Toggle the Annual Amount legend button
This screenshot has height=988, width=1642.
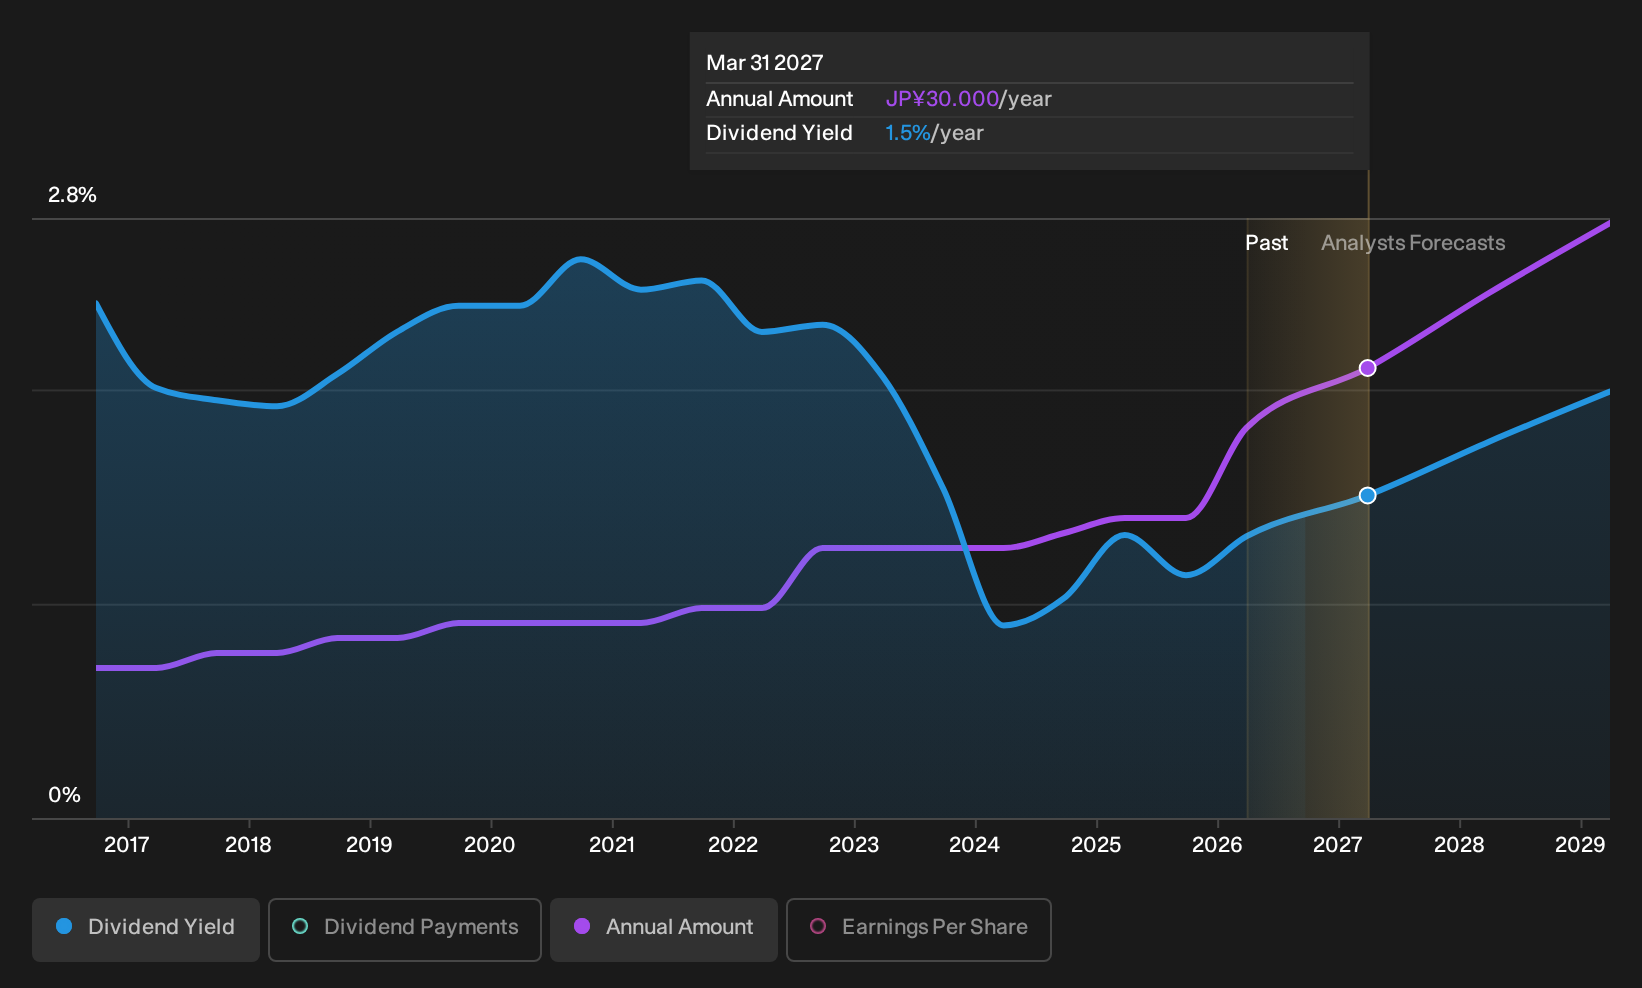(664, 930)
